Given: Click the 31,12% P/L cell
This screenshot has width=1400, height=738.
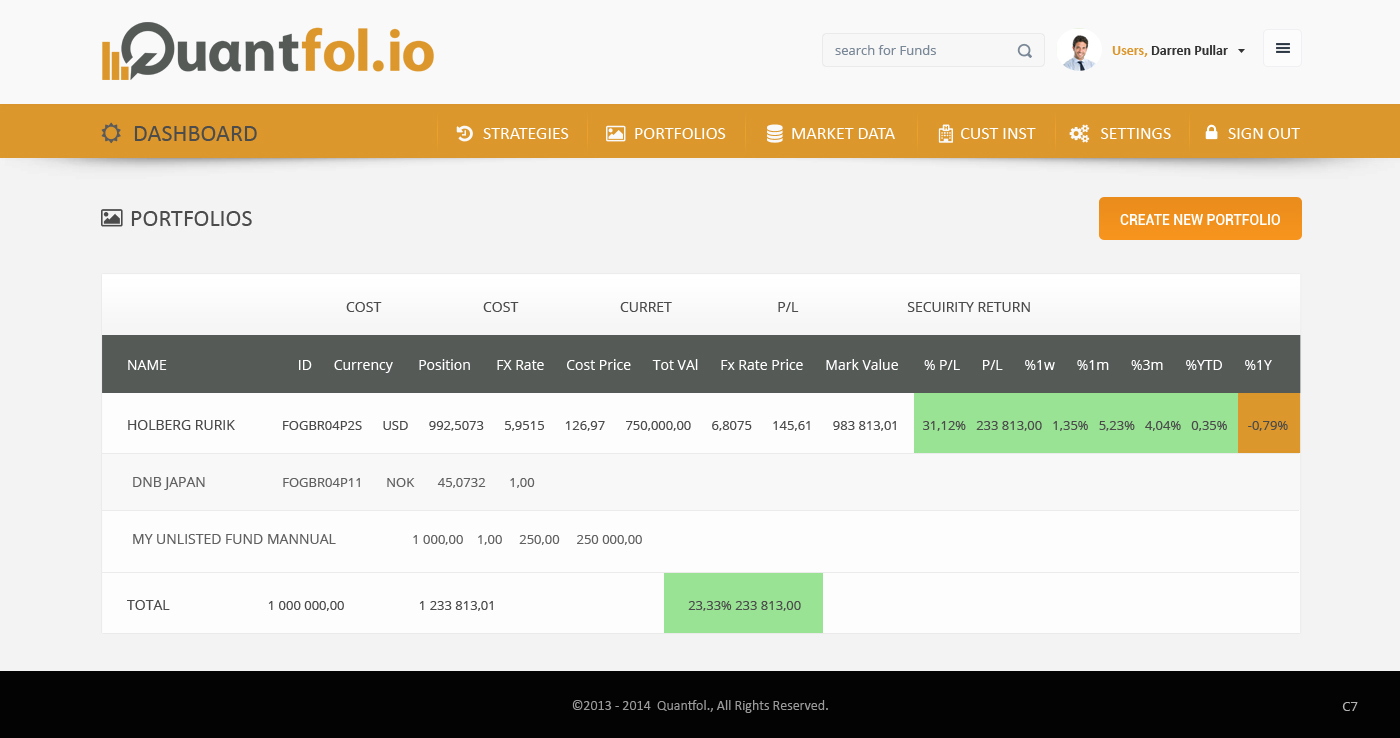Looking at the screenshot, I should [944, 425].
